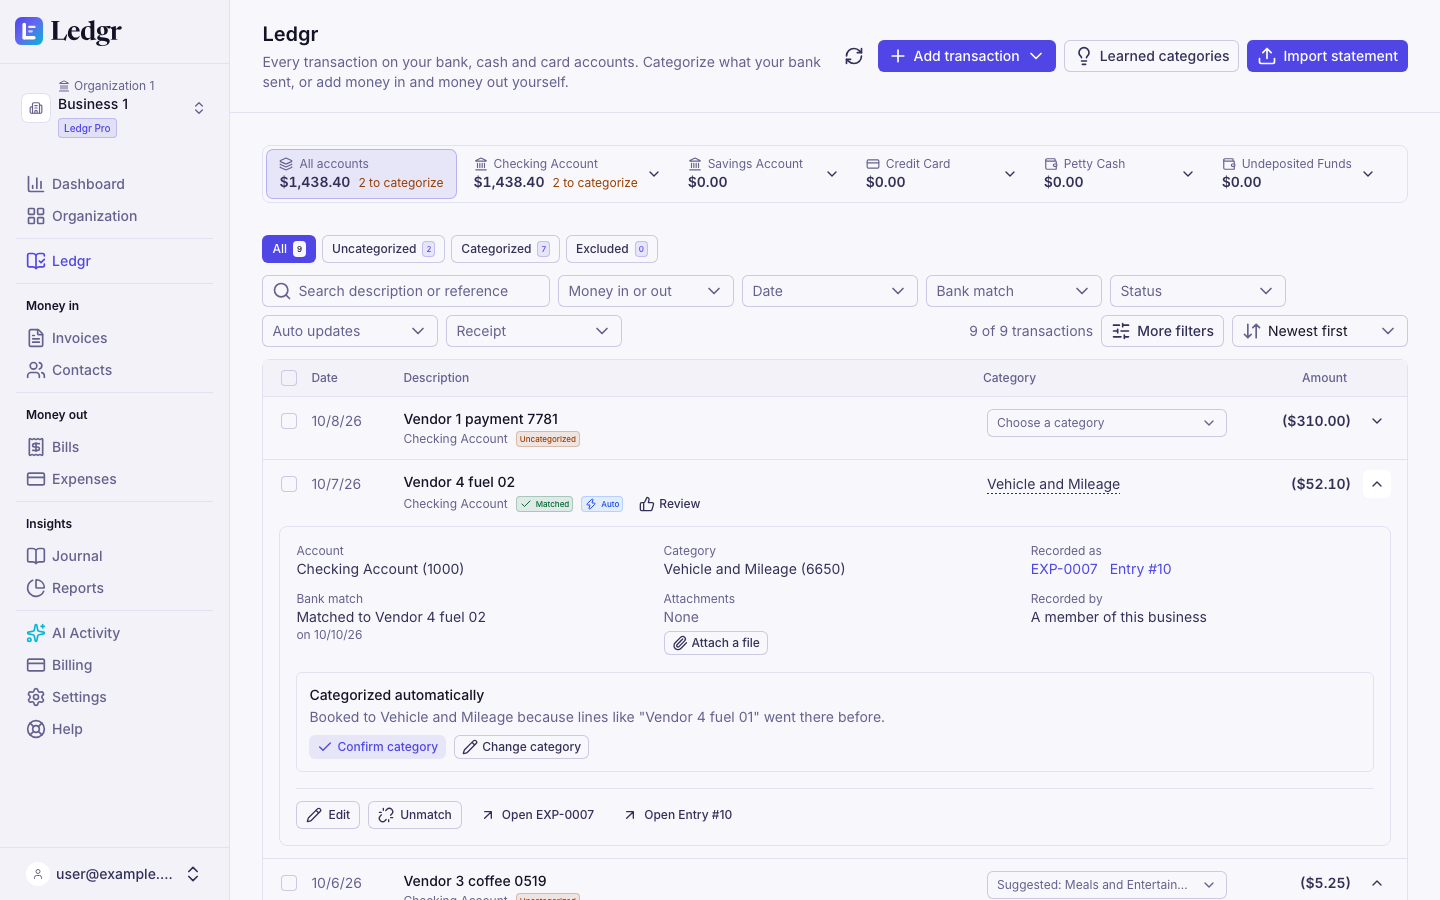Click More filters button
This screenshot has height=900, width=1440.
pyautogui.click(x=1162, y=331)
